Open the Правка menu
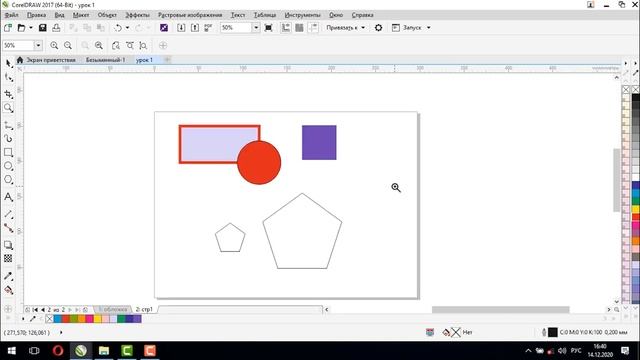 (x=36, y=15)
